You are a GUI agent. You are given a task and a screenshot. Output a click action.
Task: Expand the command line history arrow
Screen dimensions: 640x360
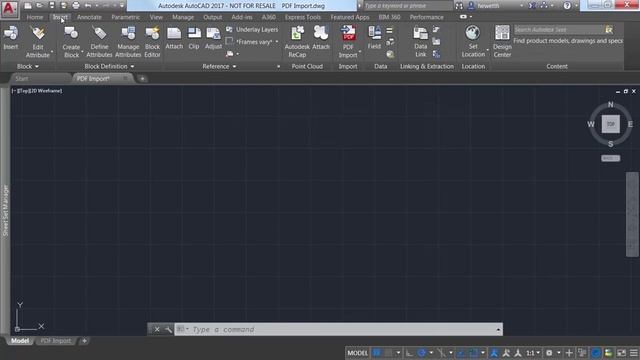click(x=498, y=329)
